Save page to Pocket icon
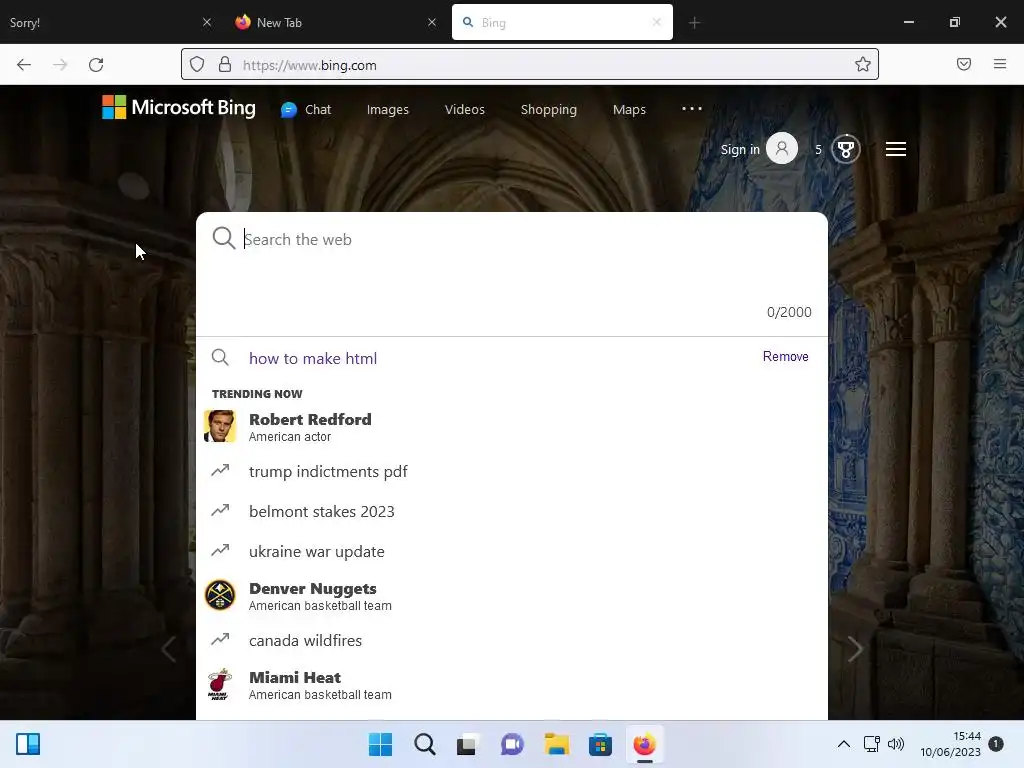 pos(964,64)
